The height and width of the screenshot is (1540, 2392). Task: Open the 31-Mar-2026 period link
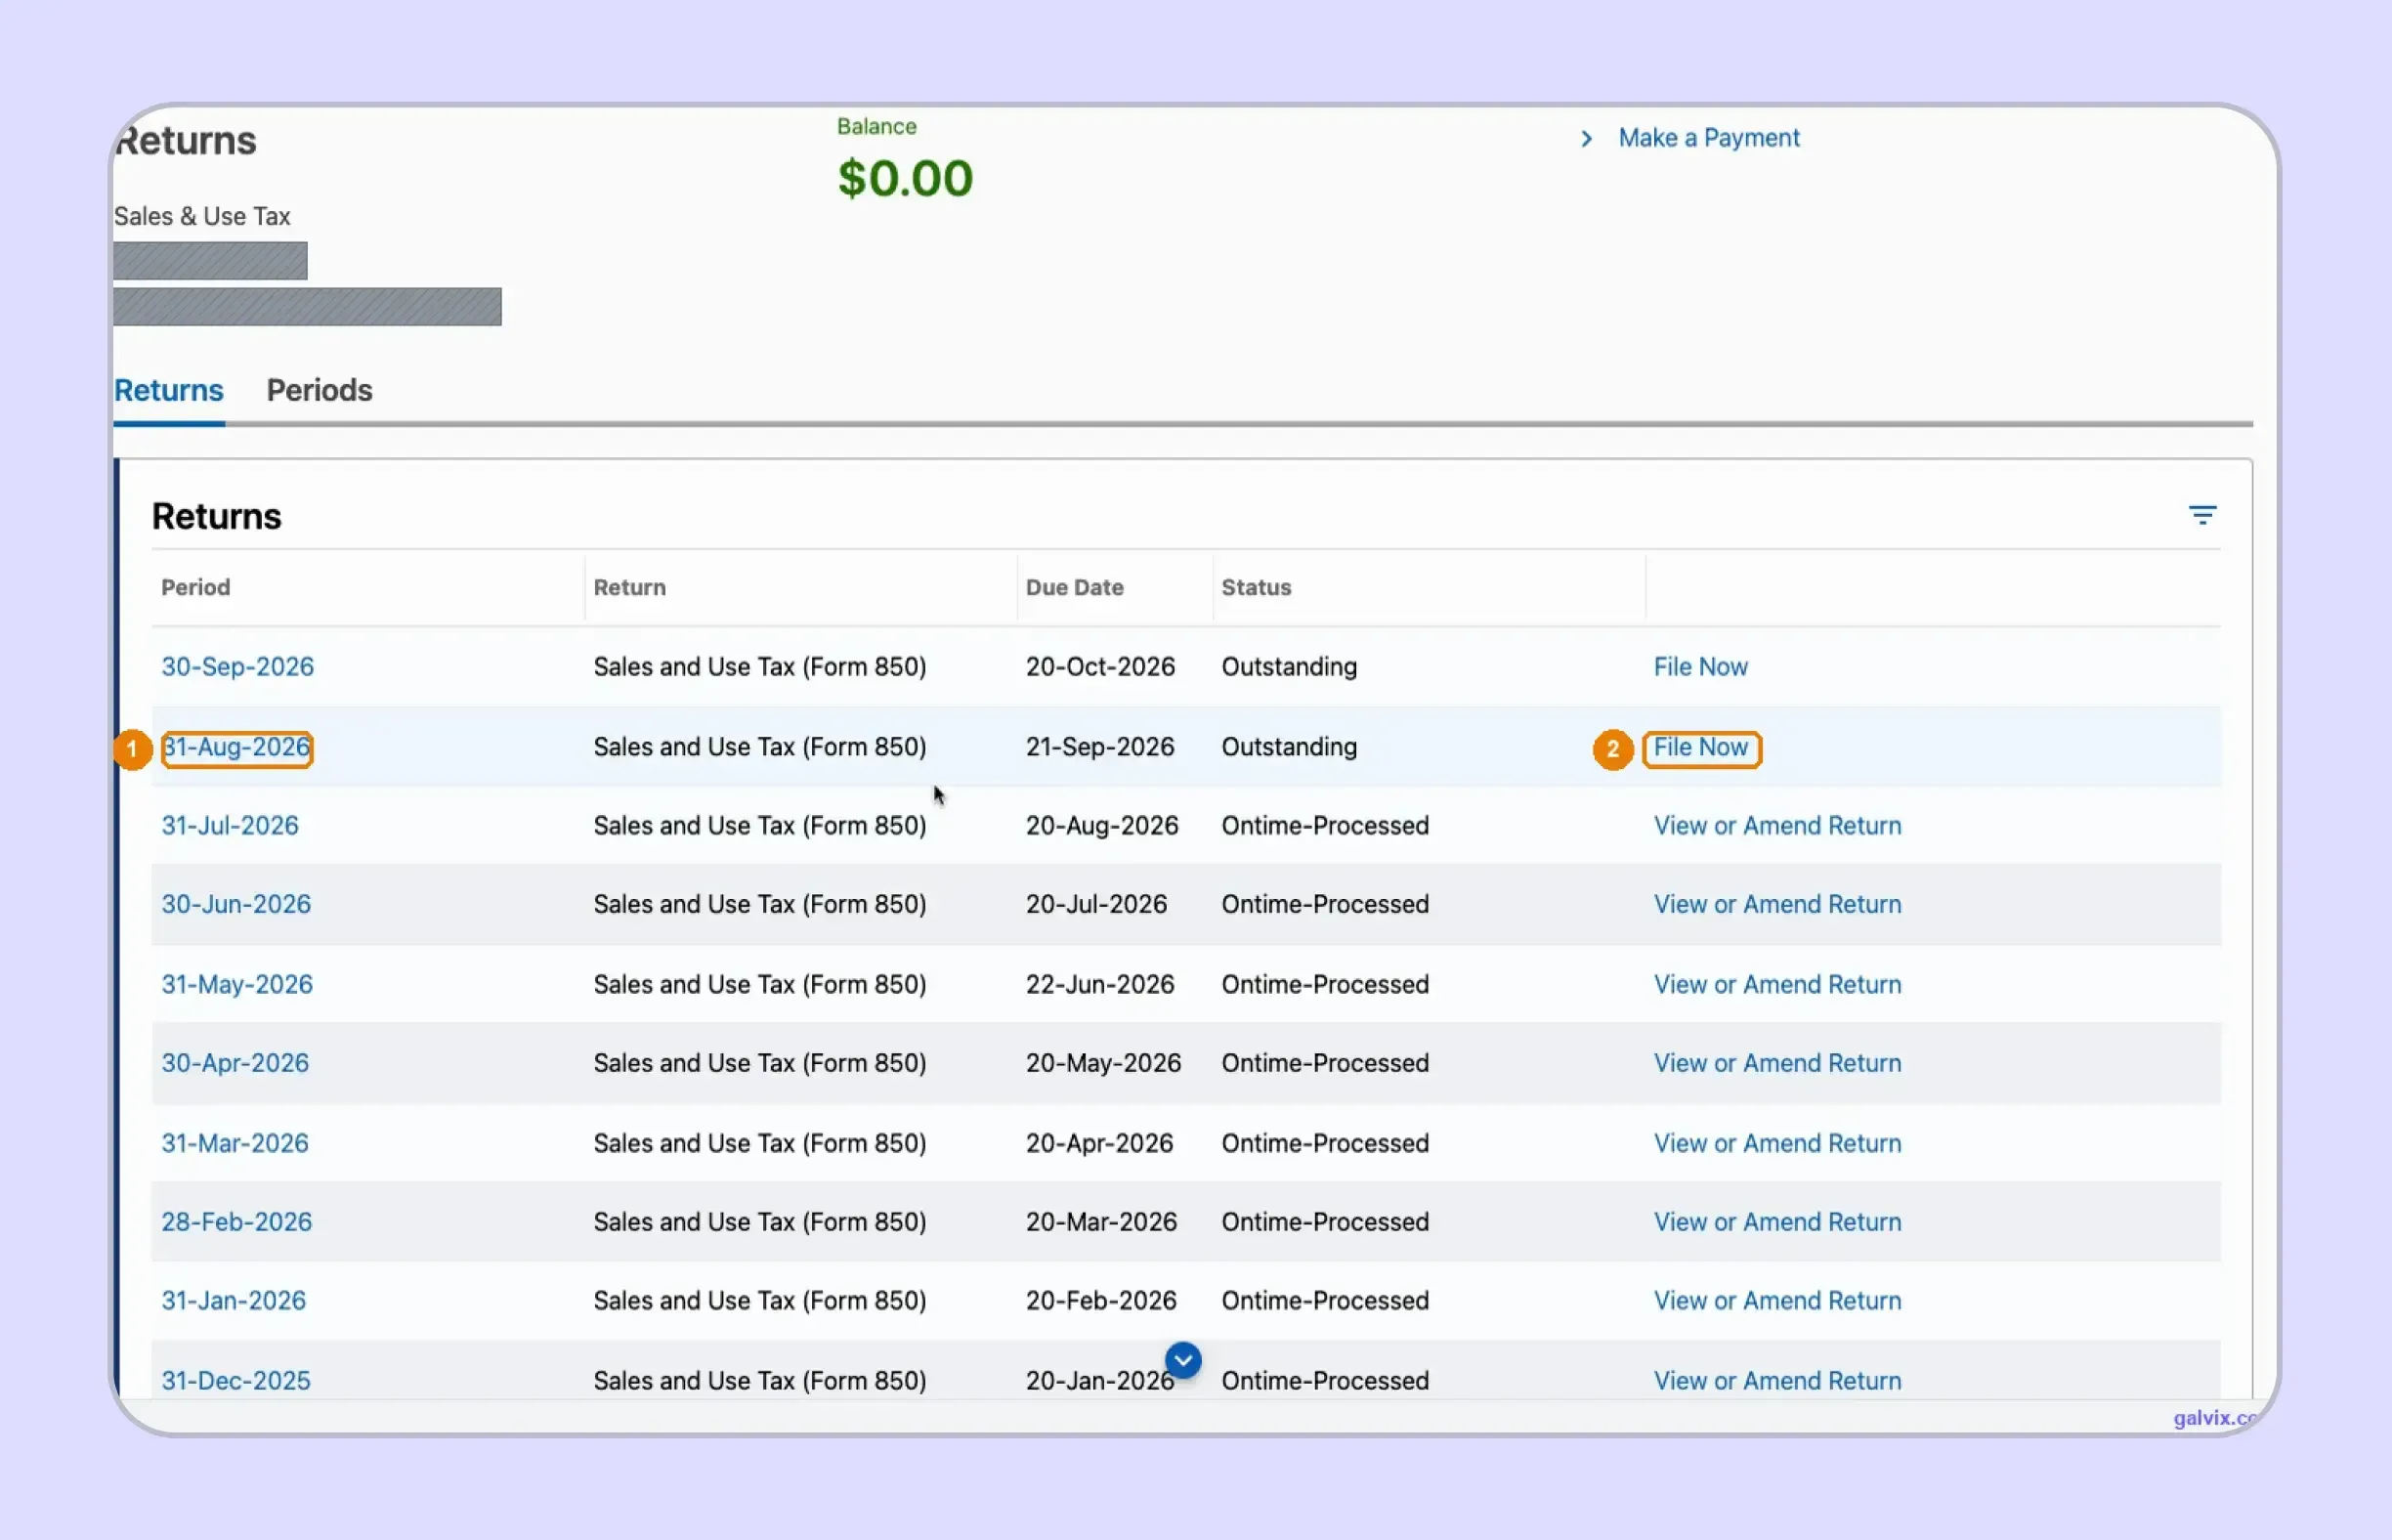click(235, 1143)
